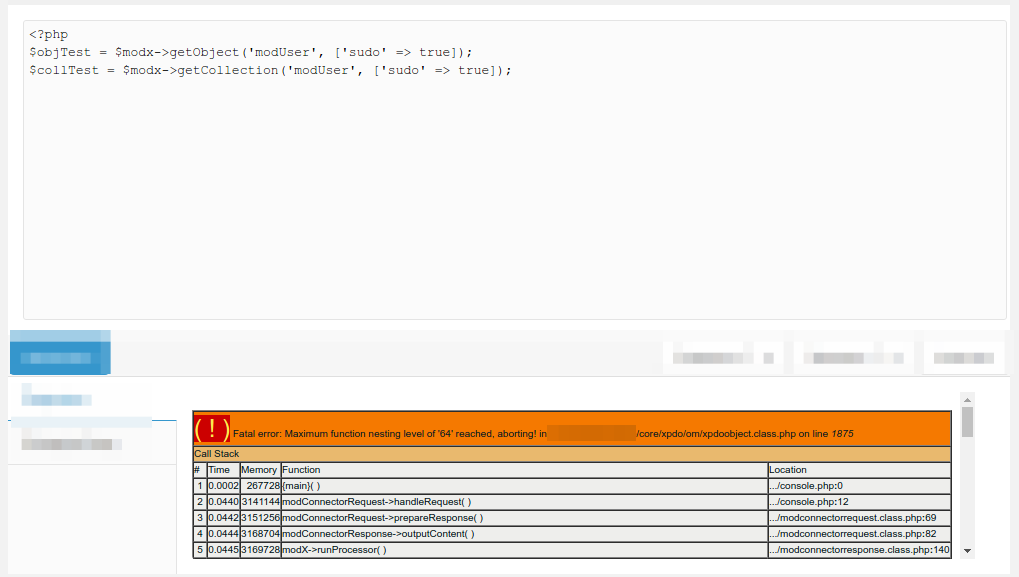1019x577 pixels.
Task: Select the blurred tab above the output
Action: pyautogui.click(x=57, y=398)
